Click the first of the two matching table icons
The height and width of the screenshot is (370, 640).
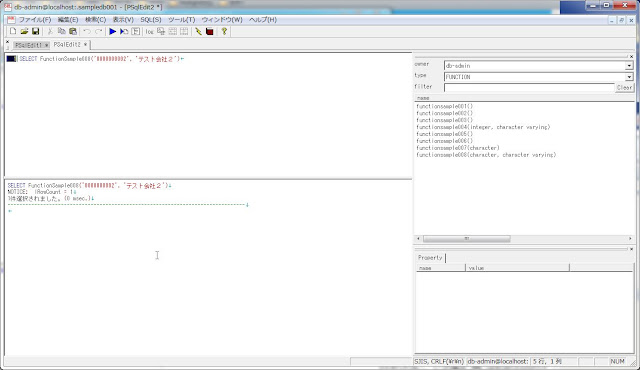(x=173, y=31)
